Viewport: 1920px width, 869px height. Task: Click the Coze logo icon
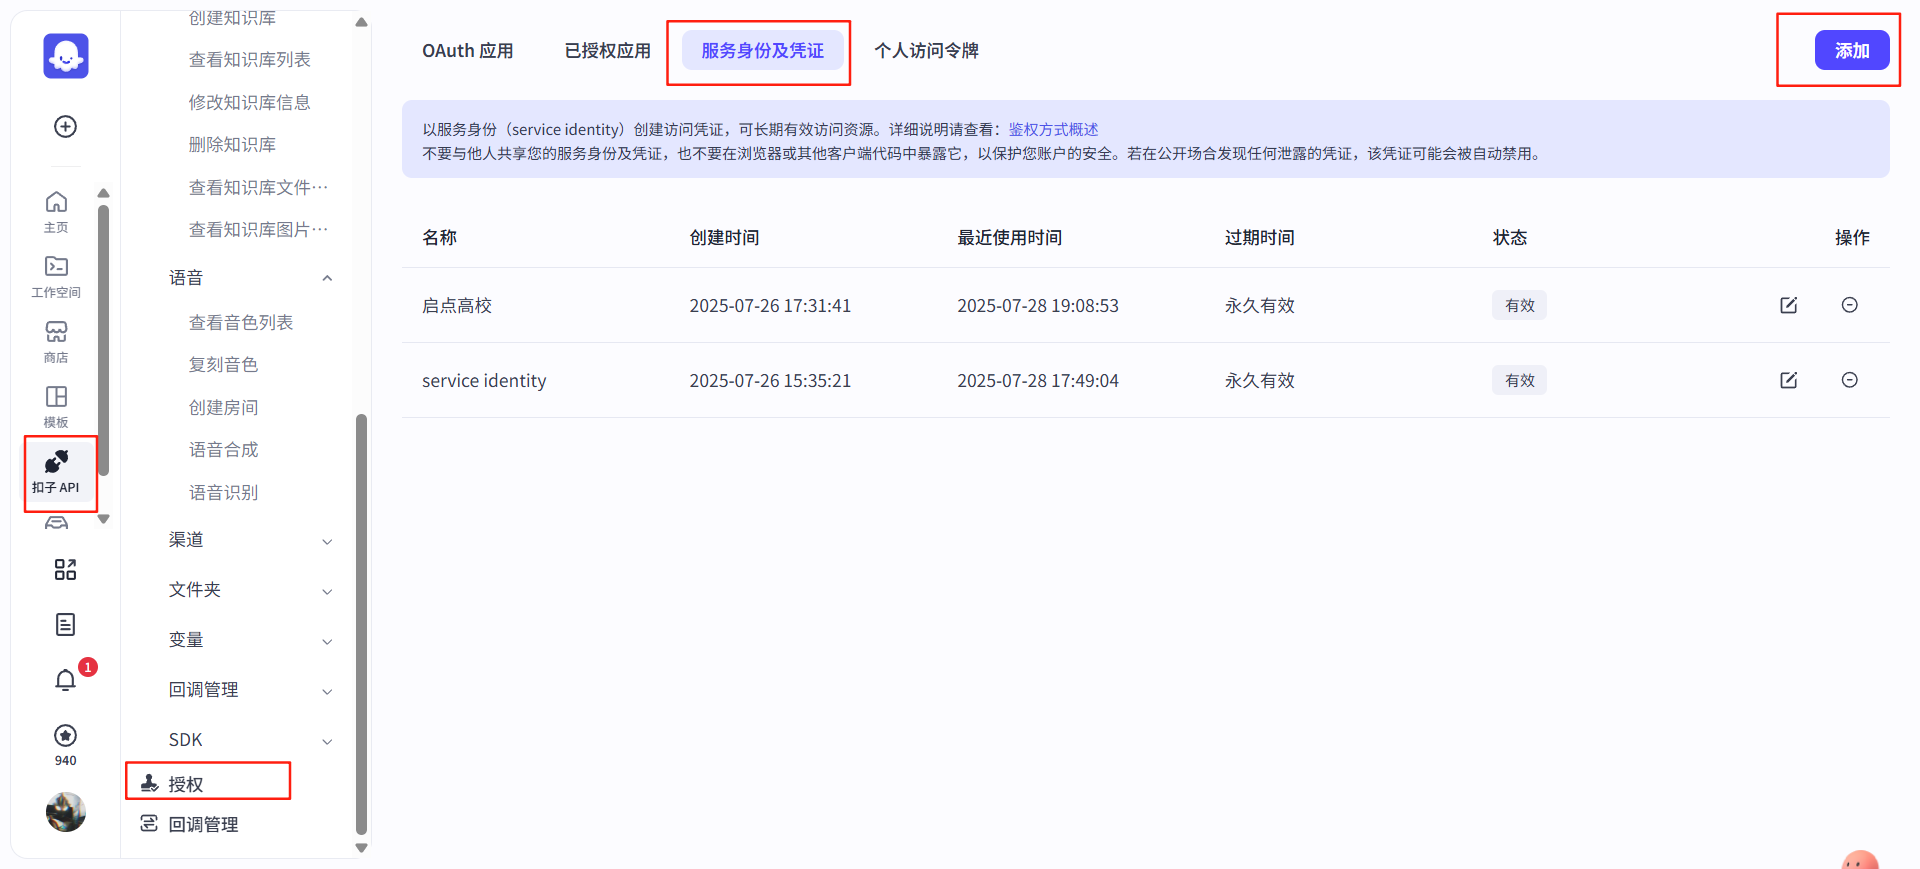65,56
